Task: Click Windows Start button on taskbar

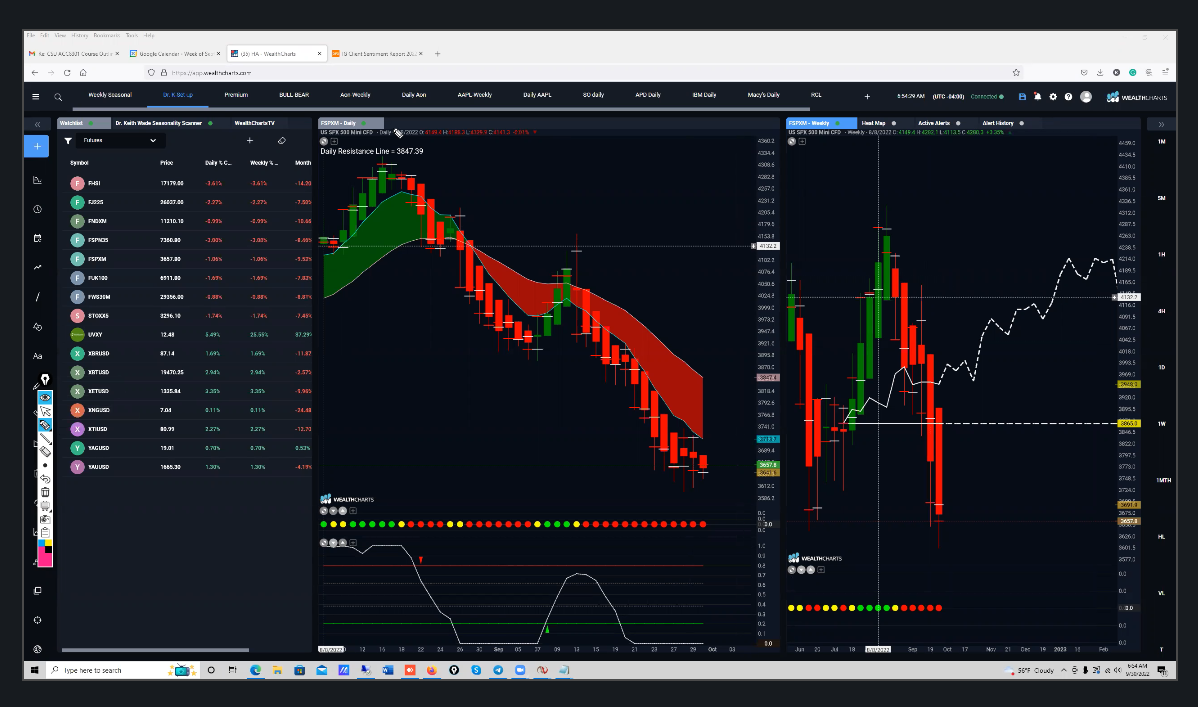Action: click(34, 670)
